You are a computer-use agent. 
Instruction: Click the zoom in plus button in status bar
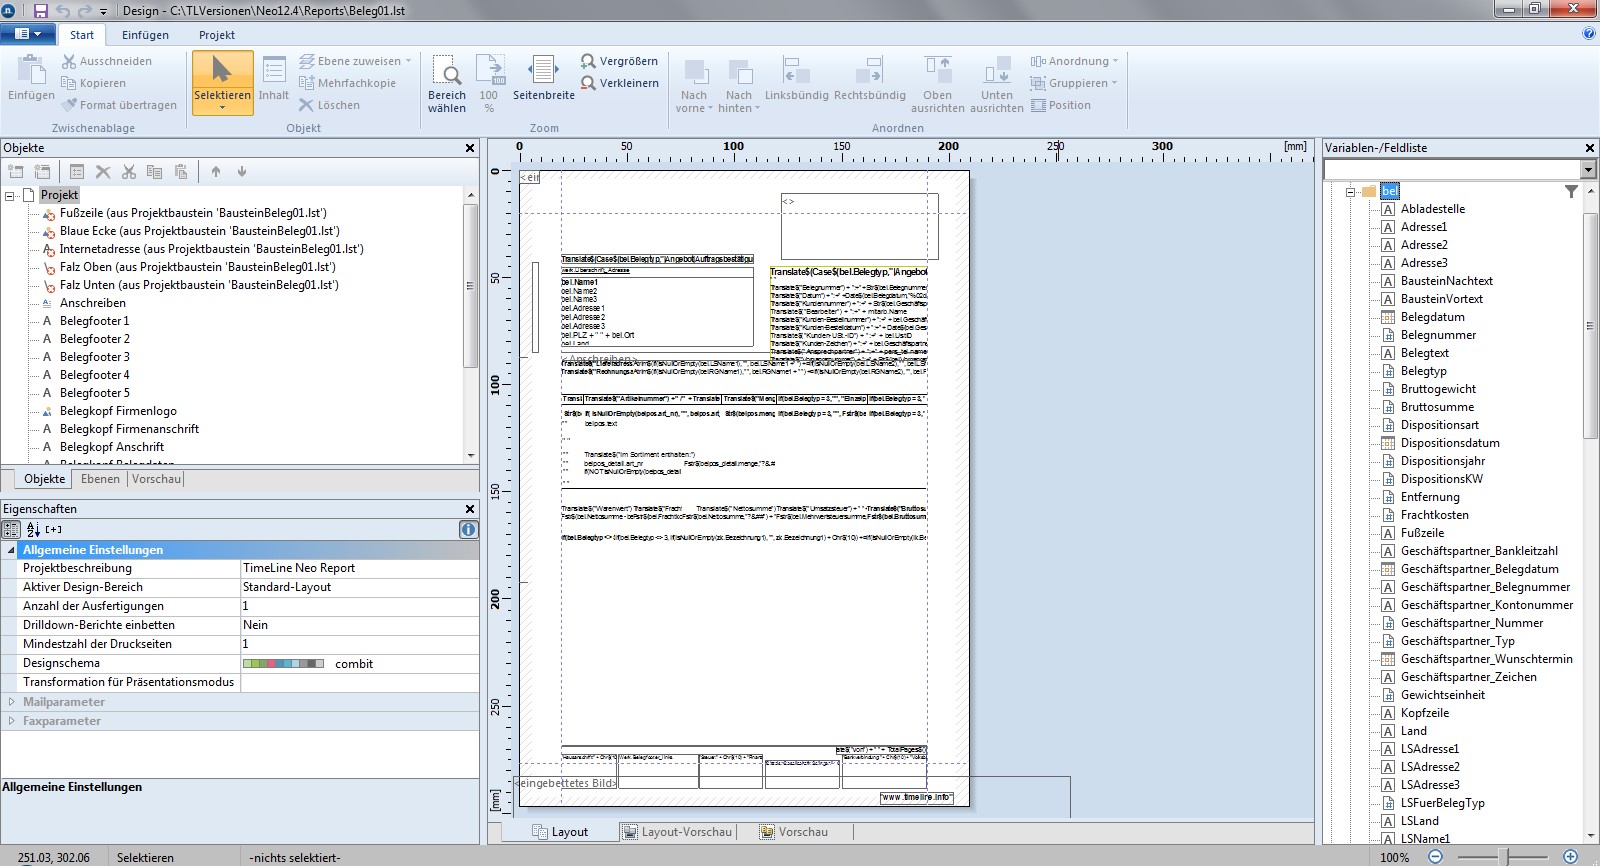point(1570,857)
